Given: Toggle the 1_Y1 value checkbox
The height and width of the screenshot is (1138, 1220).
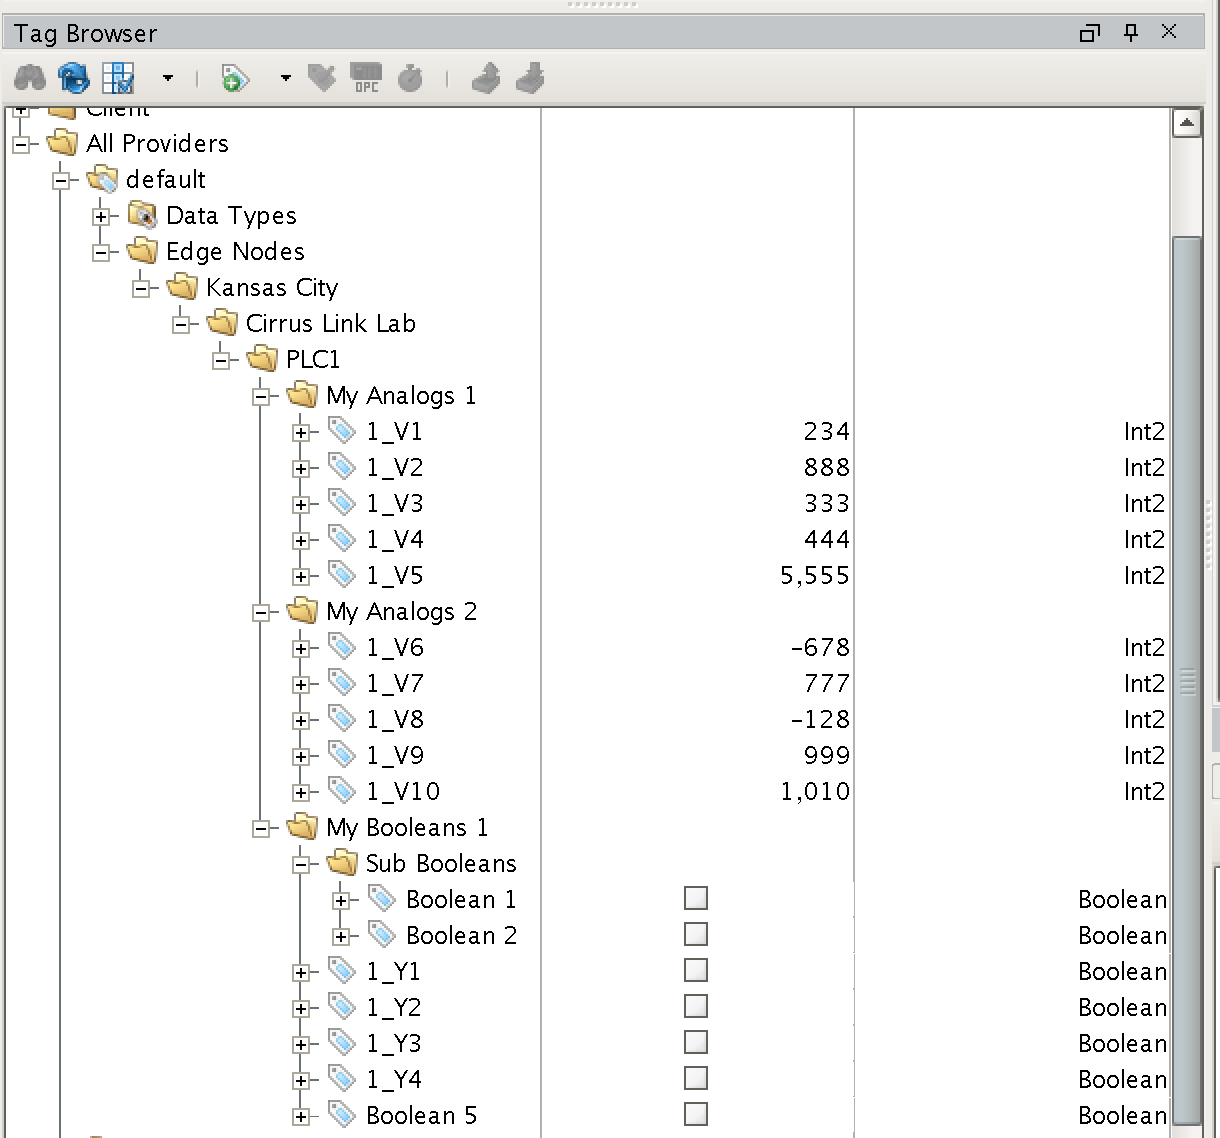Looking at the screenshot, I should tap(696, 970).
